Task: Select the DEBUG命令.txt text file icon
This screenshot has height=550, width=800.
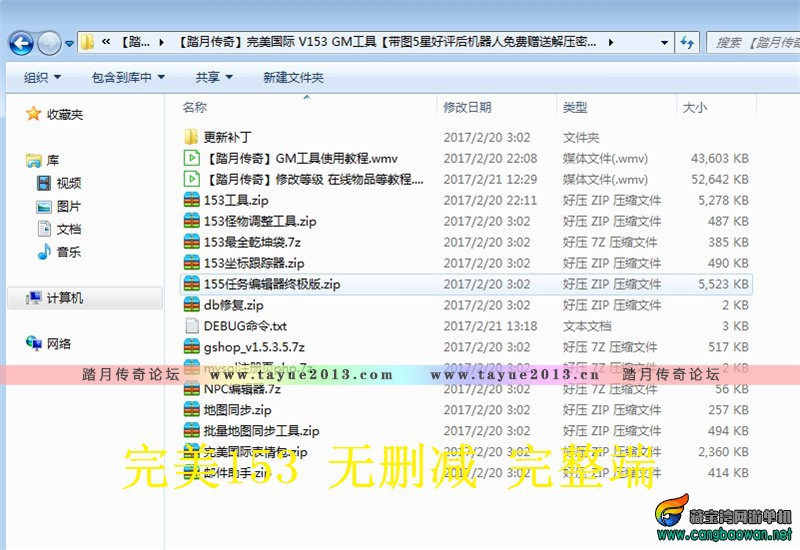Action: pyautogui.click(x=192, y=326)
